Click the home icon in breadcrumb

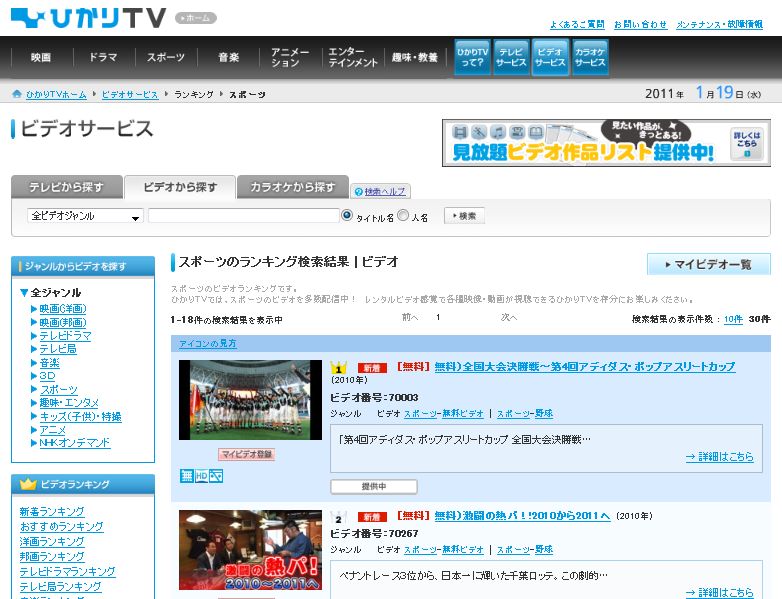click(17, 94)
